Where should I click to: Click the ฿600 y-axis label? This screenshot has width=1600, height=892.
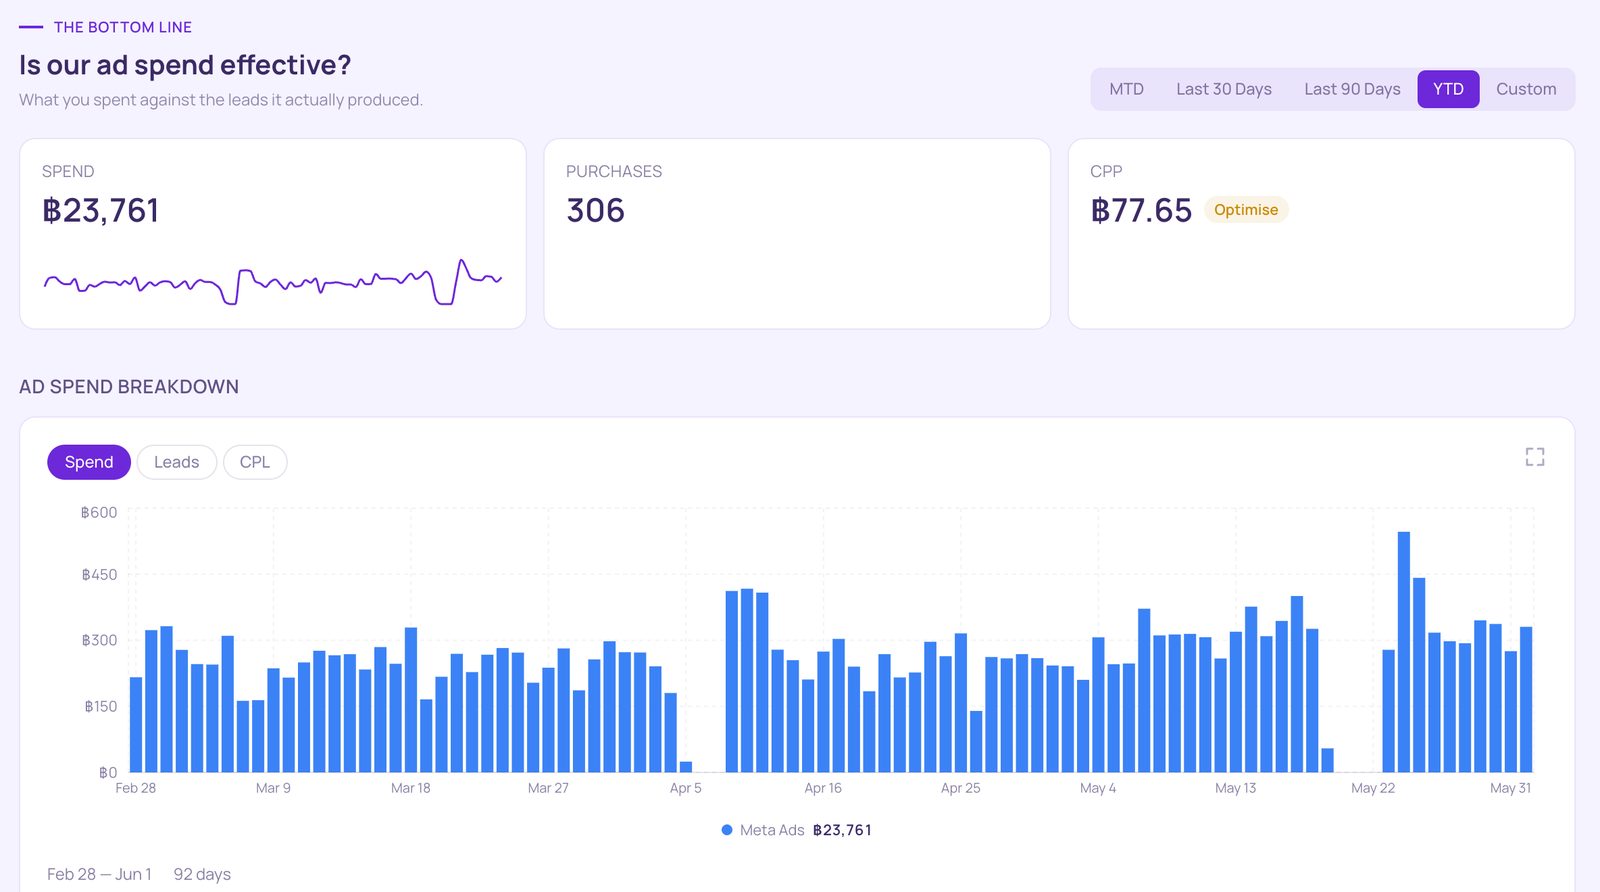tap(99, 512)
